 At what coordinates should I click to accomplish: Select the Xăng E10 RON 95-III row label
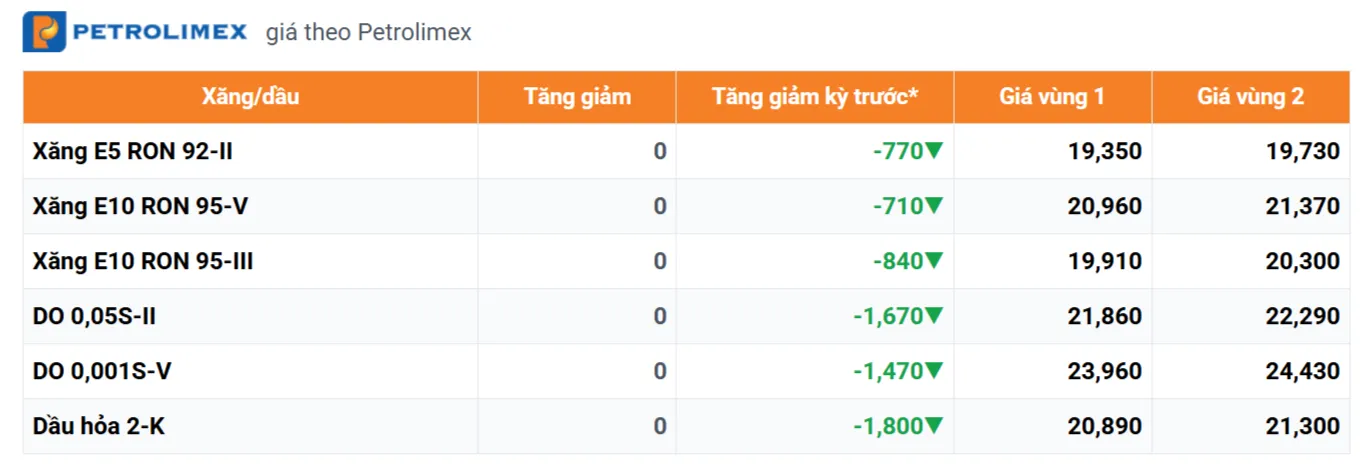143,262
